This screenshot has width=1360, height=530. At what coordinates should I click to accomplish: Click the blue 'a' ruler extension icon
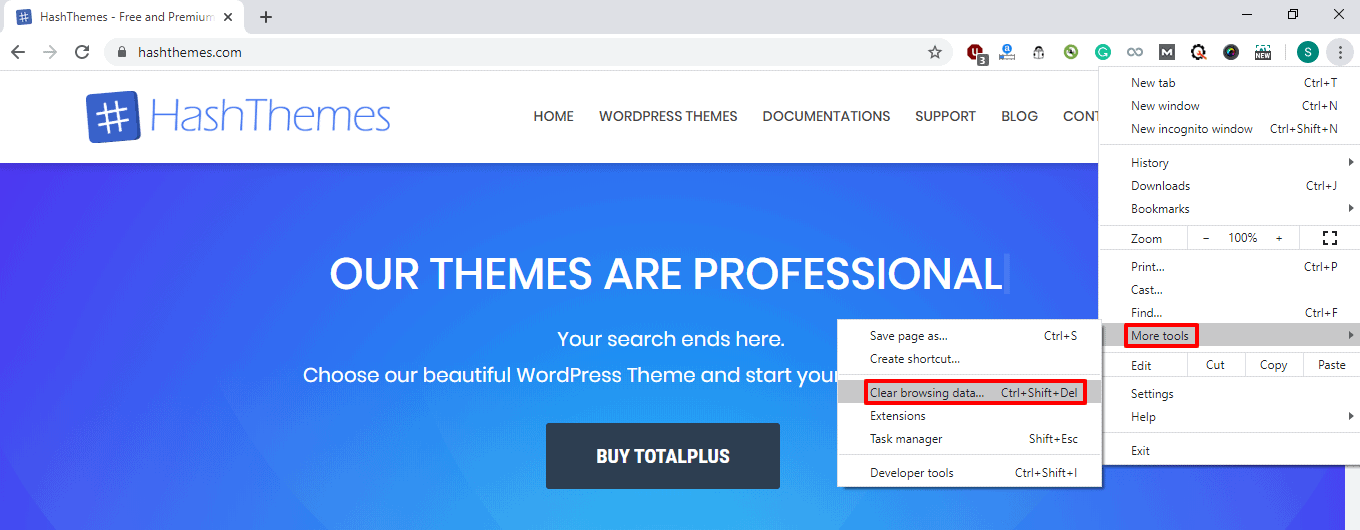tap(1007, 52)
